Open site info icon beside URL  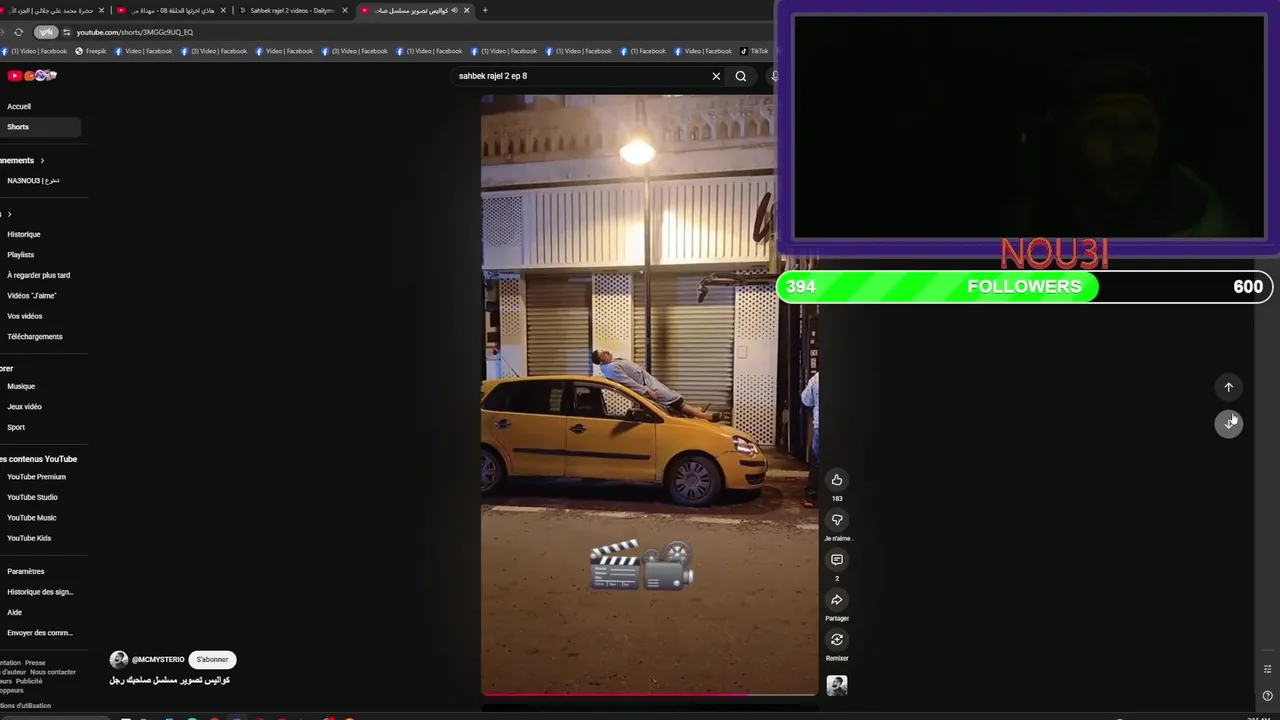(67, 32)
